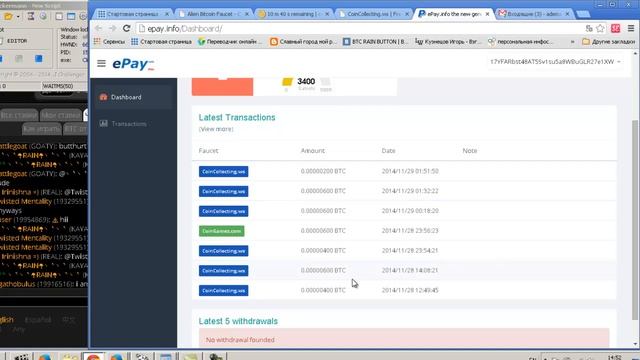Image resolution: width=640 pixels, height=360 pixels.
Task: Click the red extension icon in toolbar
Action: (x=616, y=29)
